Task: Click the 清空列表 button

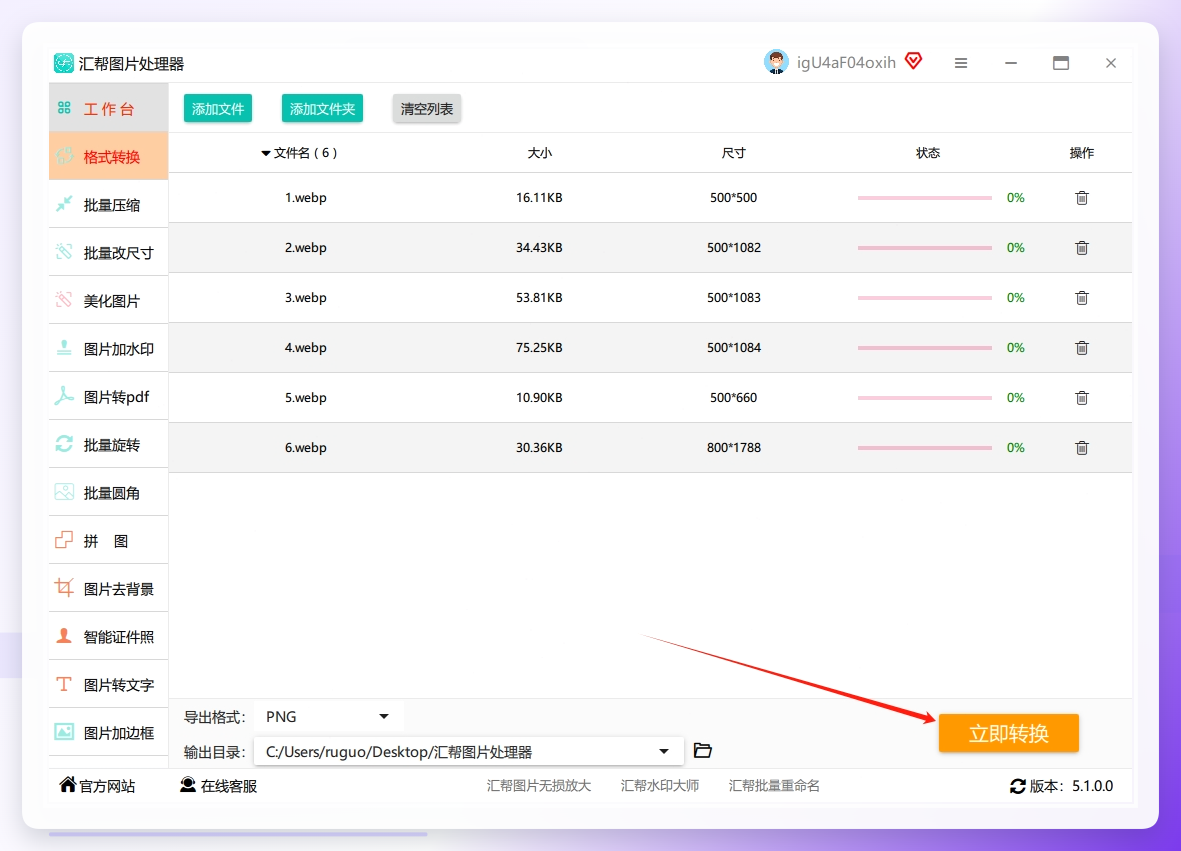Action: pos(426,108)
